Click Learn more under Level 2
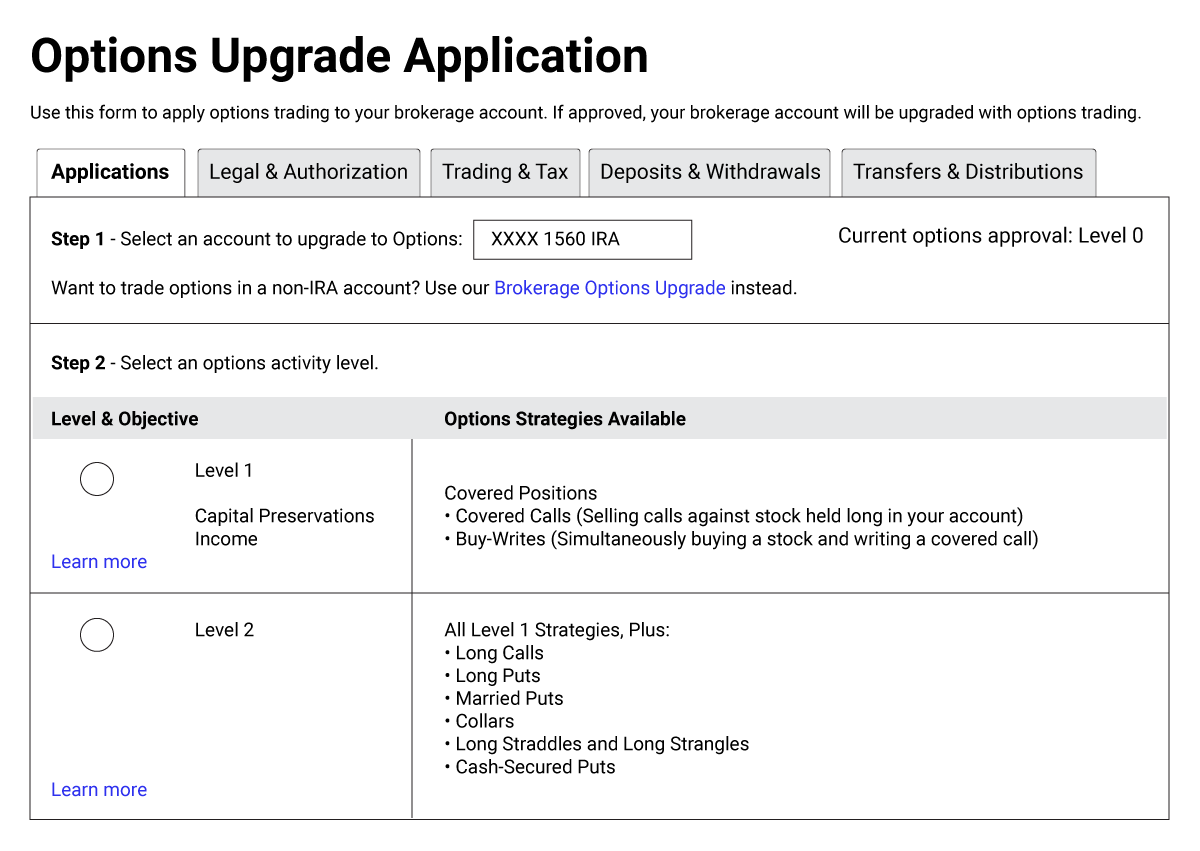 coord(99,790)
